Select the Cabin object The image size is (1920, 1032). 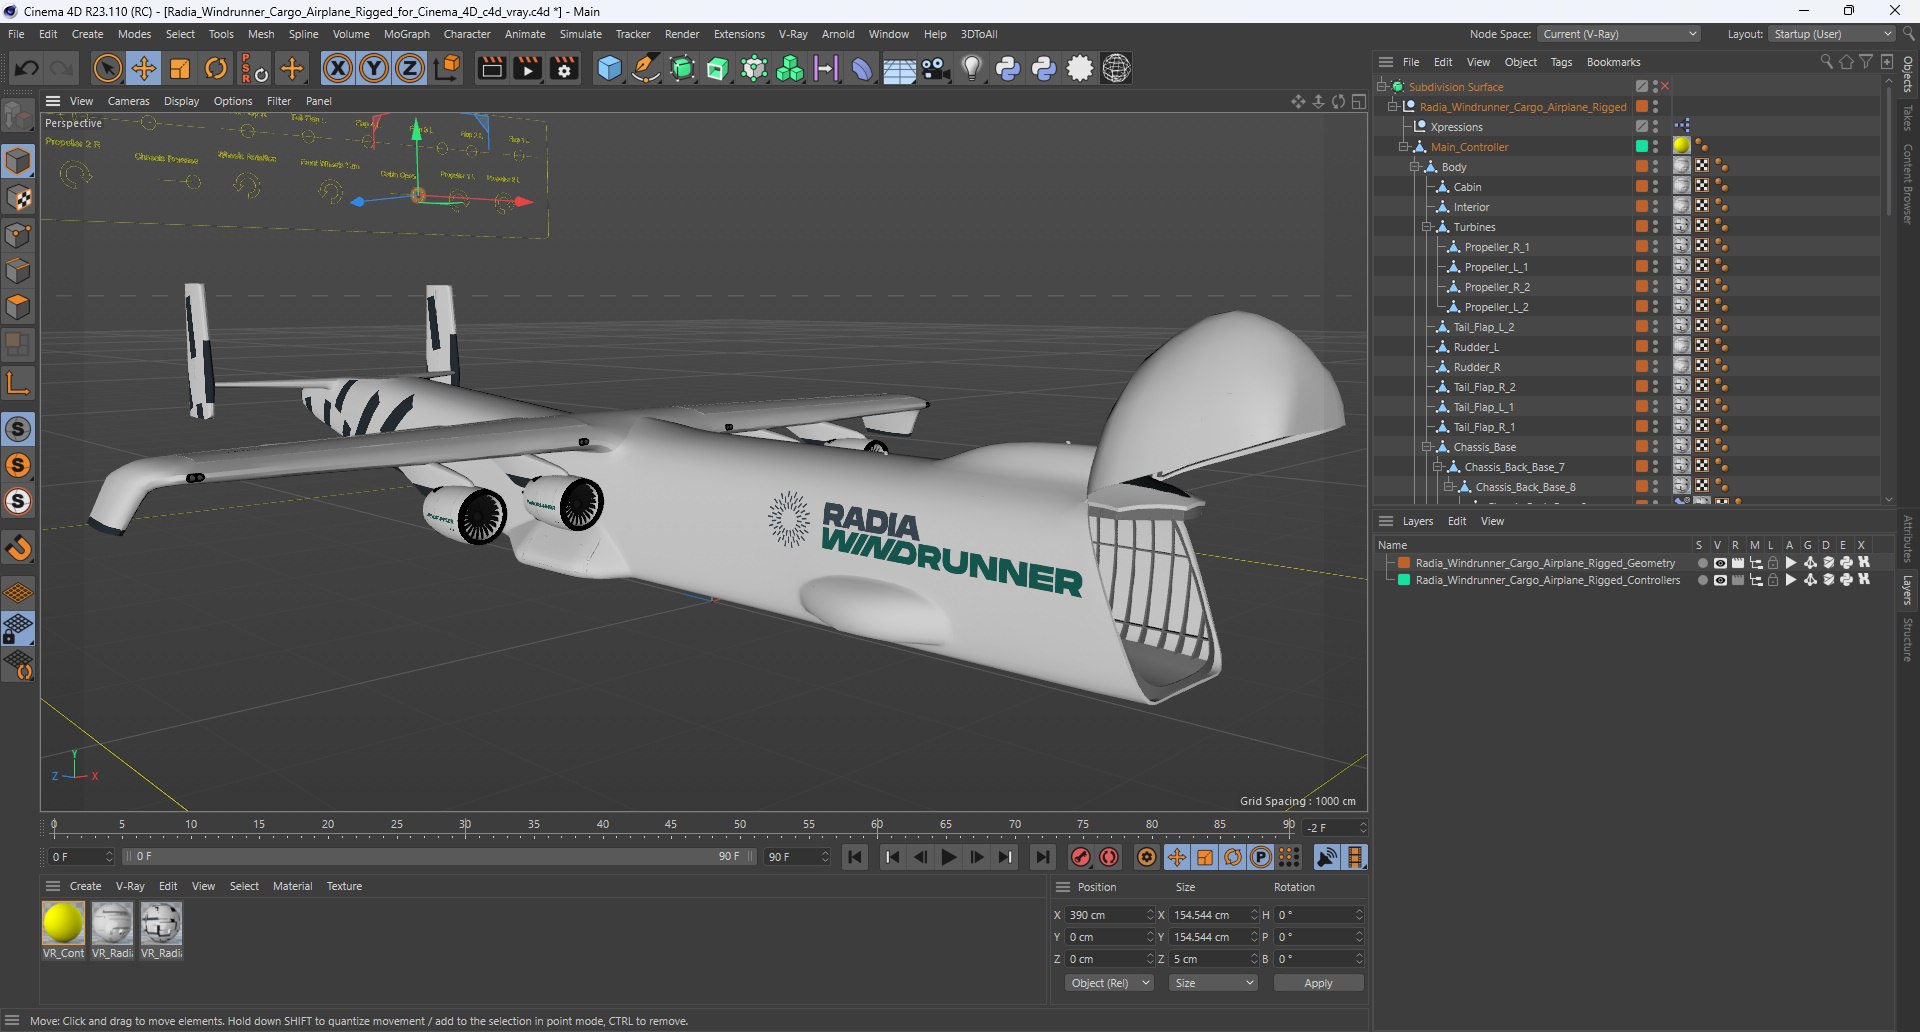1467,187
